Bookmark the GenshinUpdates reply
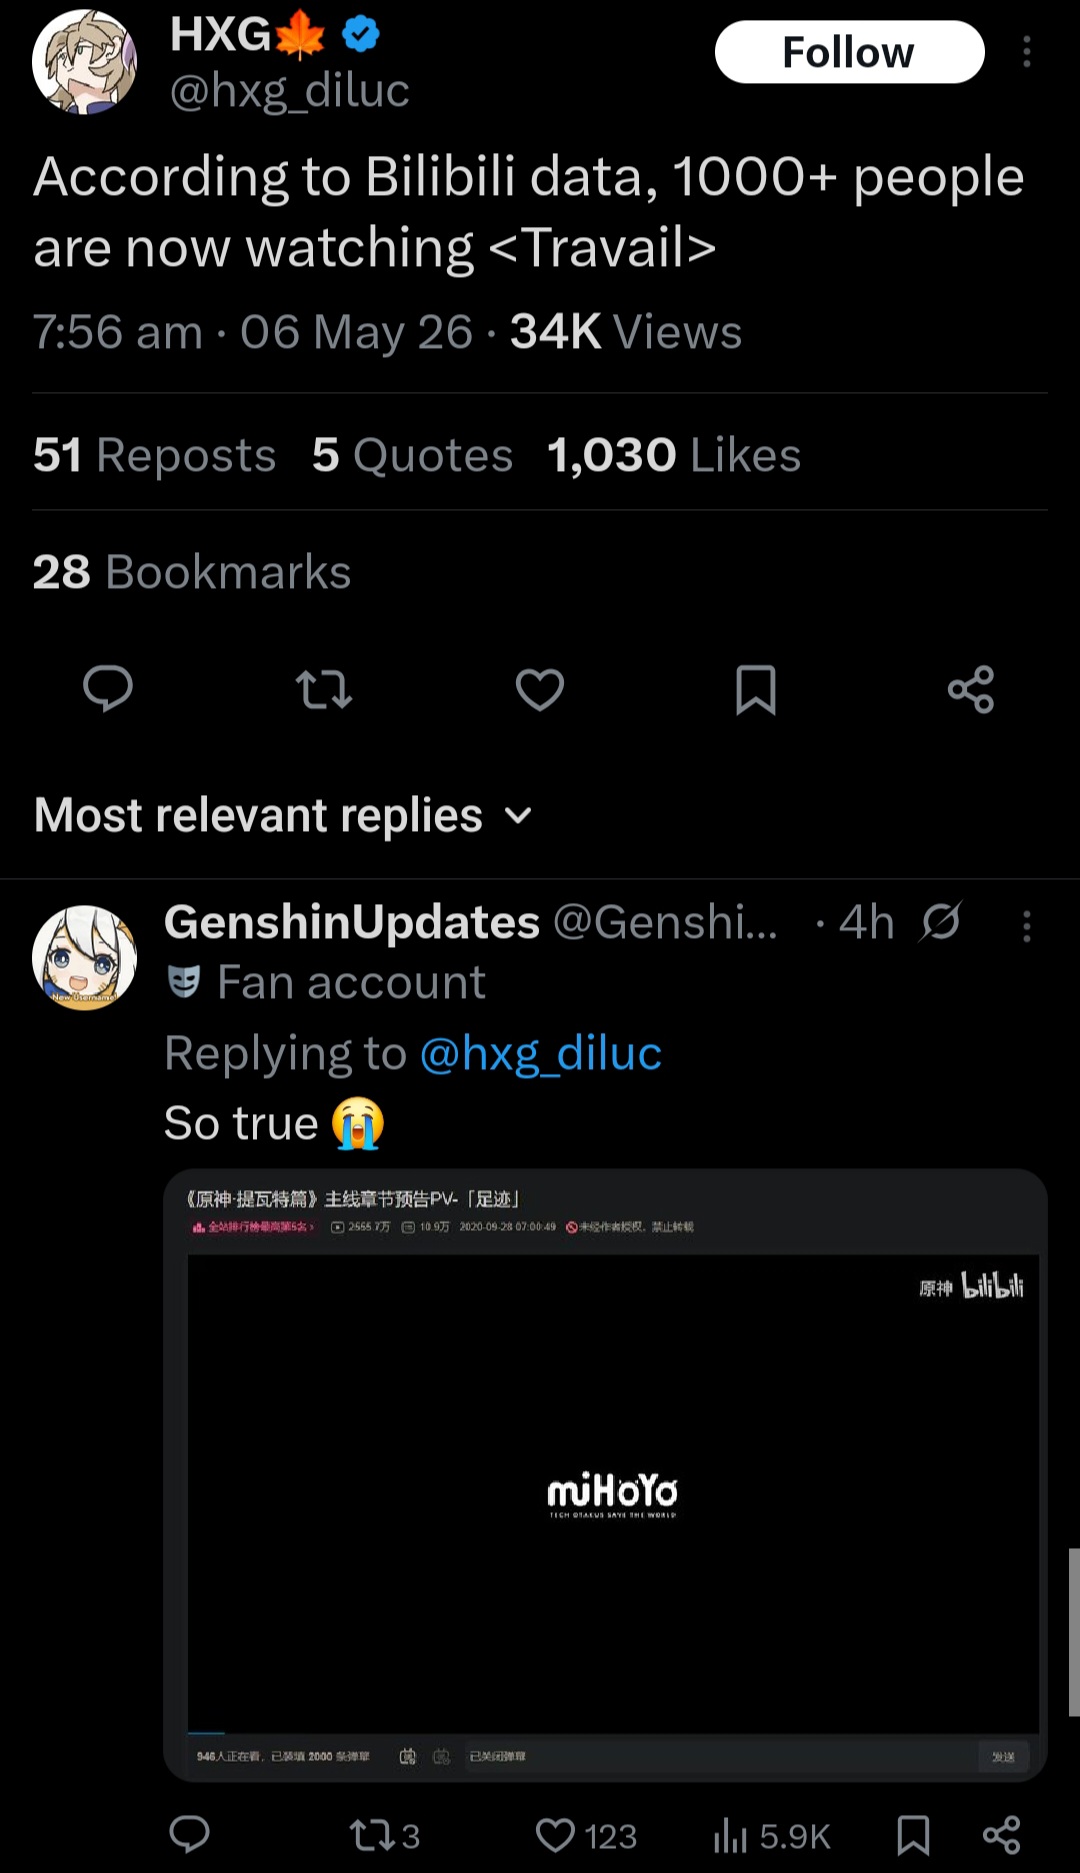The image size is (1080, 1873). (913, 1835)
